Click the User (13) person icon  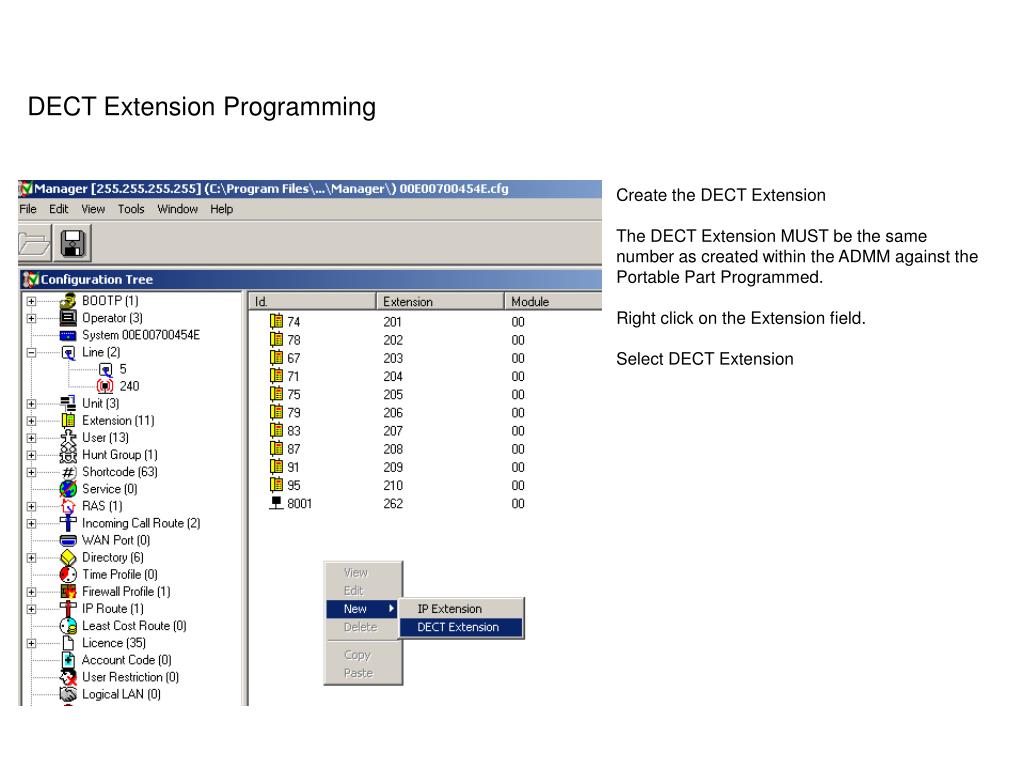click(x=68, y=438)
